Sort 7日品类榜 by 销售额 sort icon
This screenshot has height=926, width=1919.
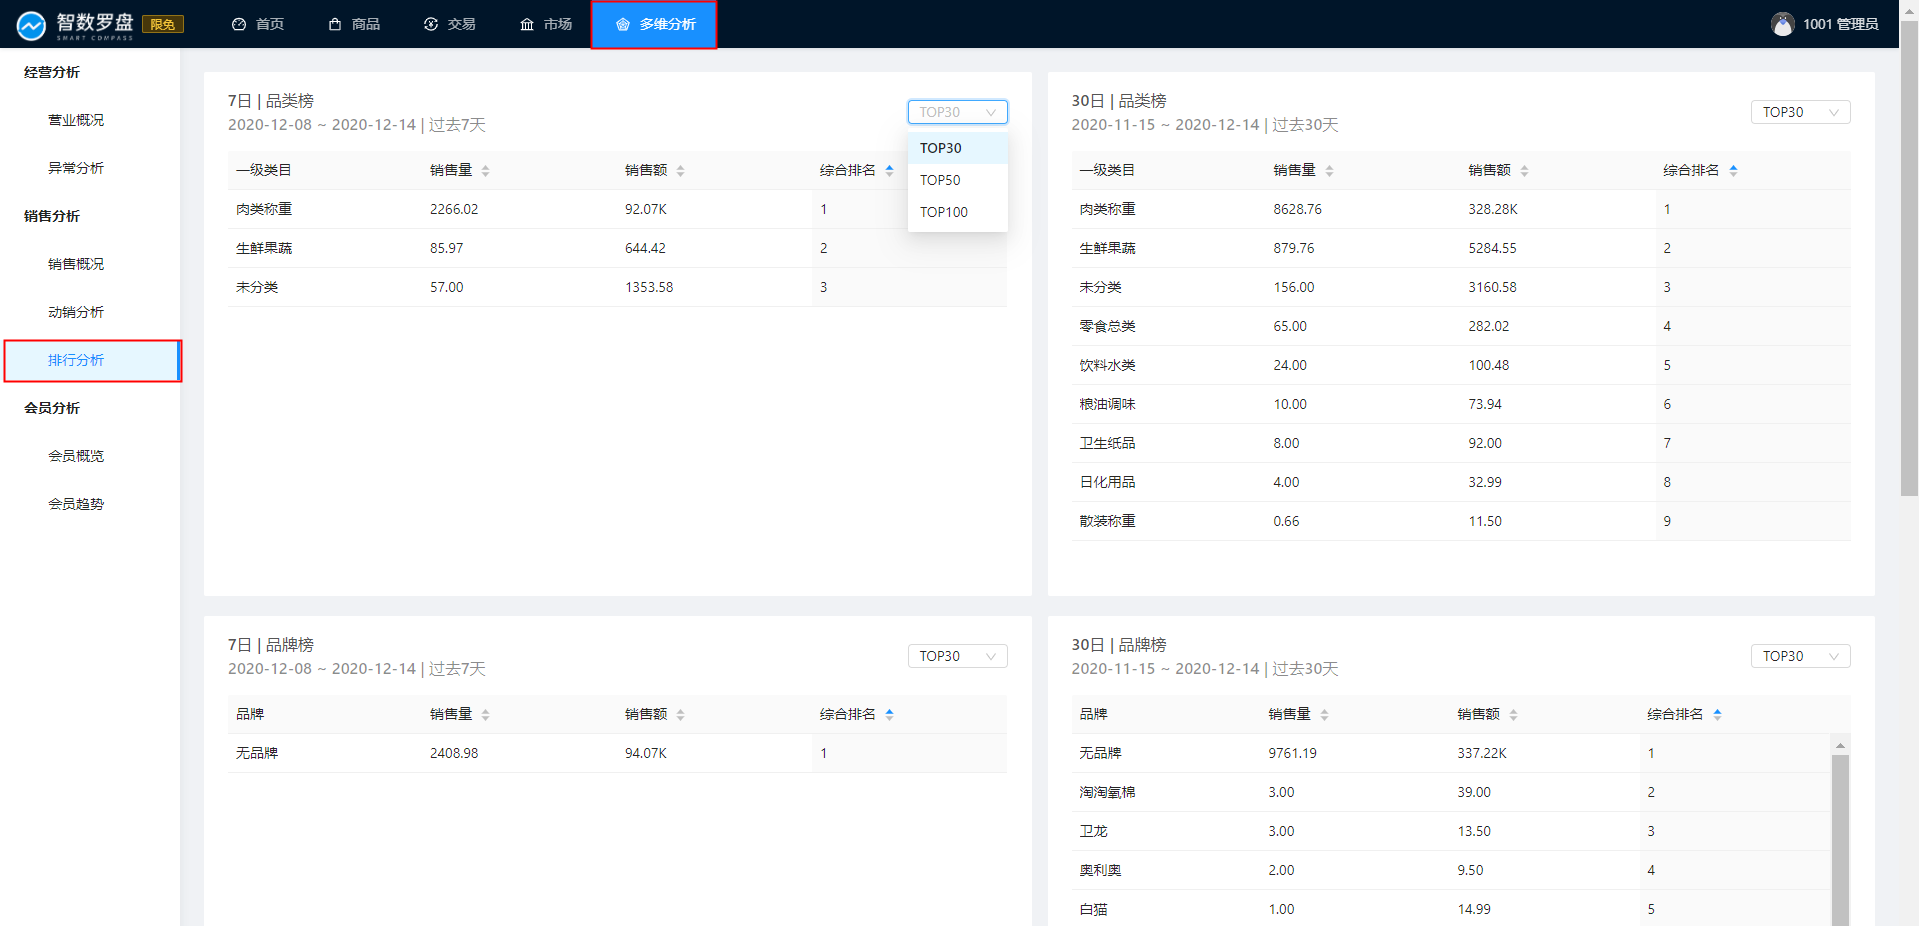(x=680, y=171)
